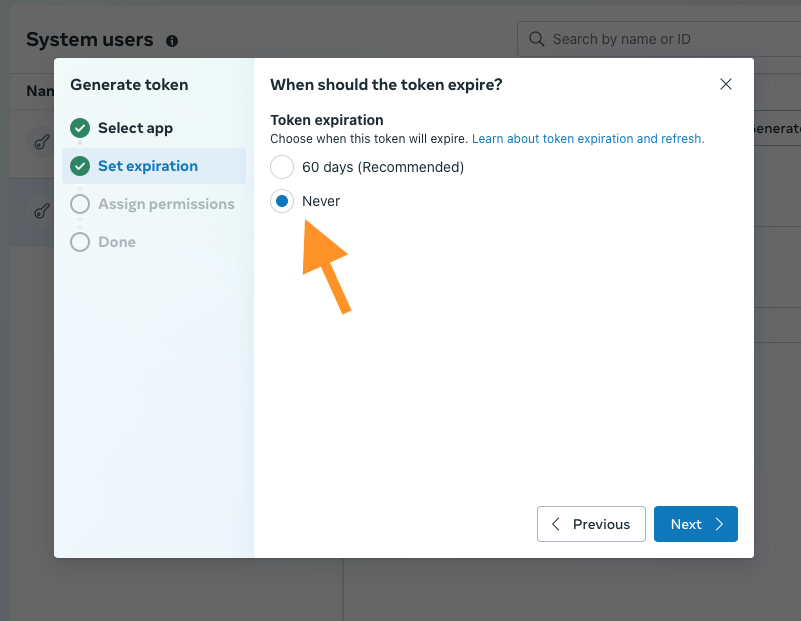This screenshot has width=801, height=621.
Task: Click the empty circle beside Done step
Action: 80,242
